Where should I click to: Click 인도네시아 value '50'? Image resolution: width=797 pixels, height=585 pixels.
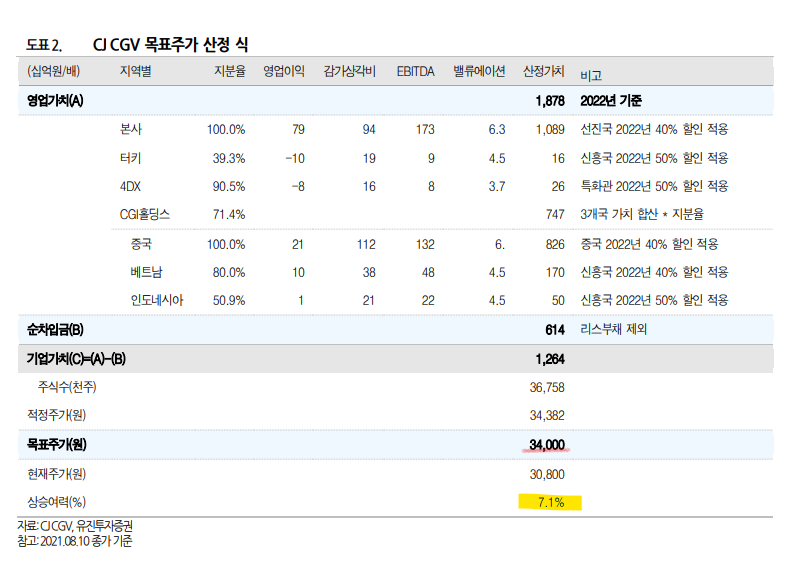(x=558, y=300)
